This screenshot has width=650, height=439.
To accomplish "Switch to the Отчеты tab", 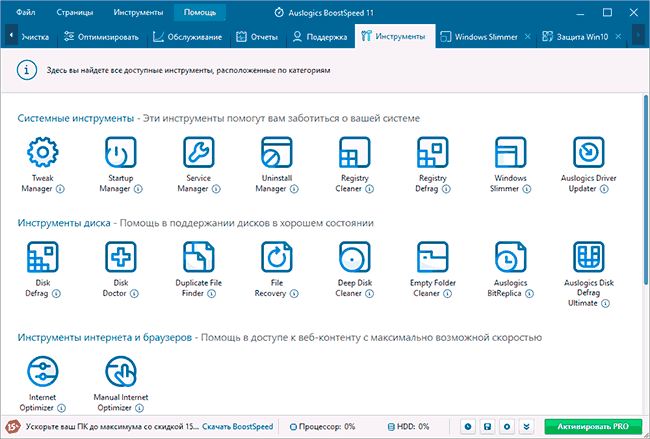I will tap(257, 37).
